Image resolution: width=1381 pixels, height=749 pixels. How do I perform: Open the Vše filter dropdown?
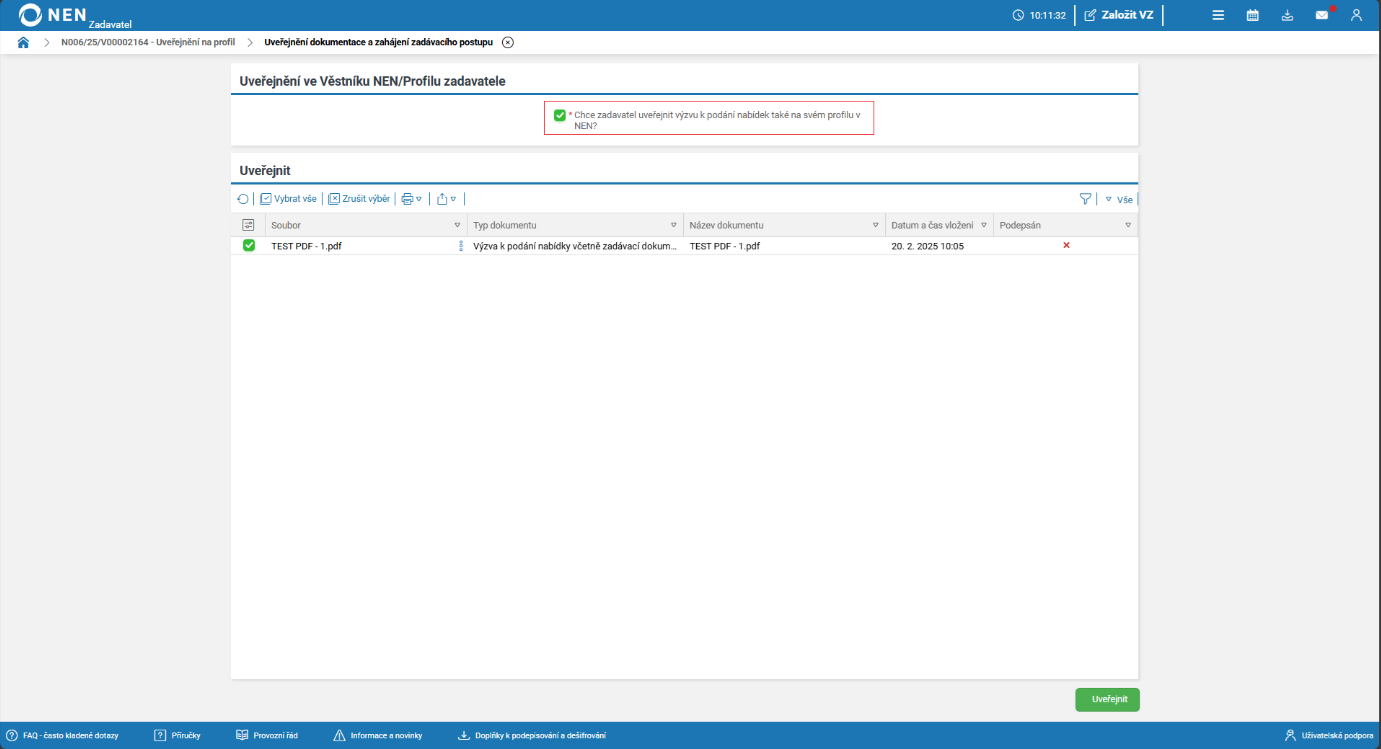click(1119, 199)
